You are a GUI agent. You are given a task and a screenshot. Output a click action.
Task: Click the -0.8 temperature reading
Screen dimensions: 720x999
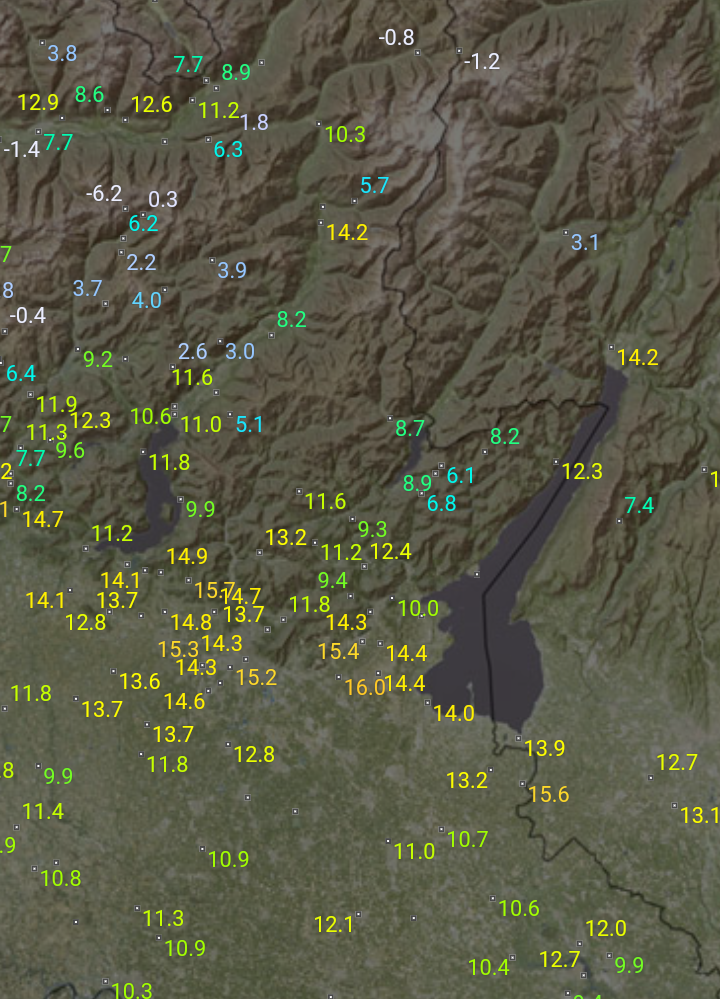pyautogui.click(x=396, y=38)
